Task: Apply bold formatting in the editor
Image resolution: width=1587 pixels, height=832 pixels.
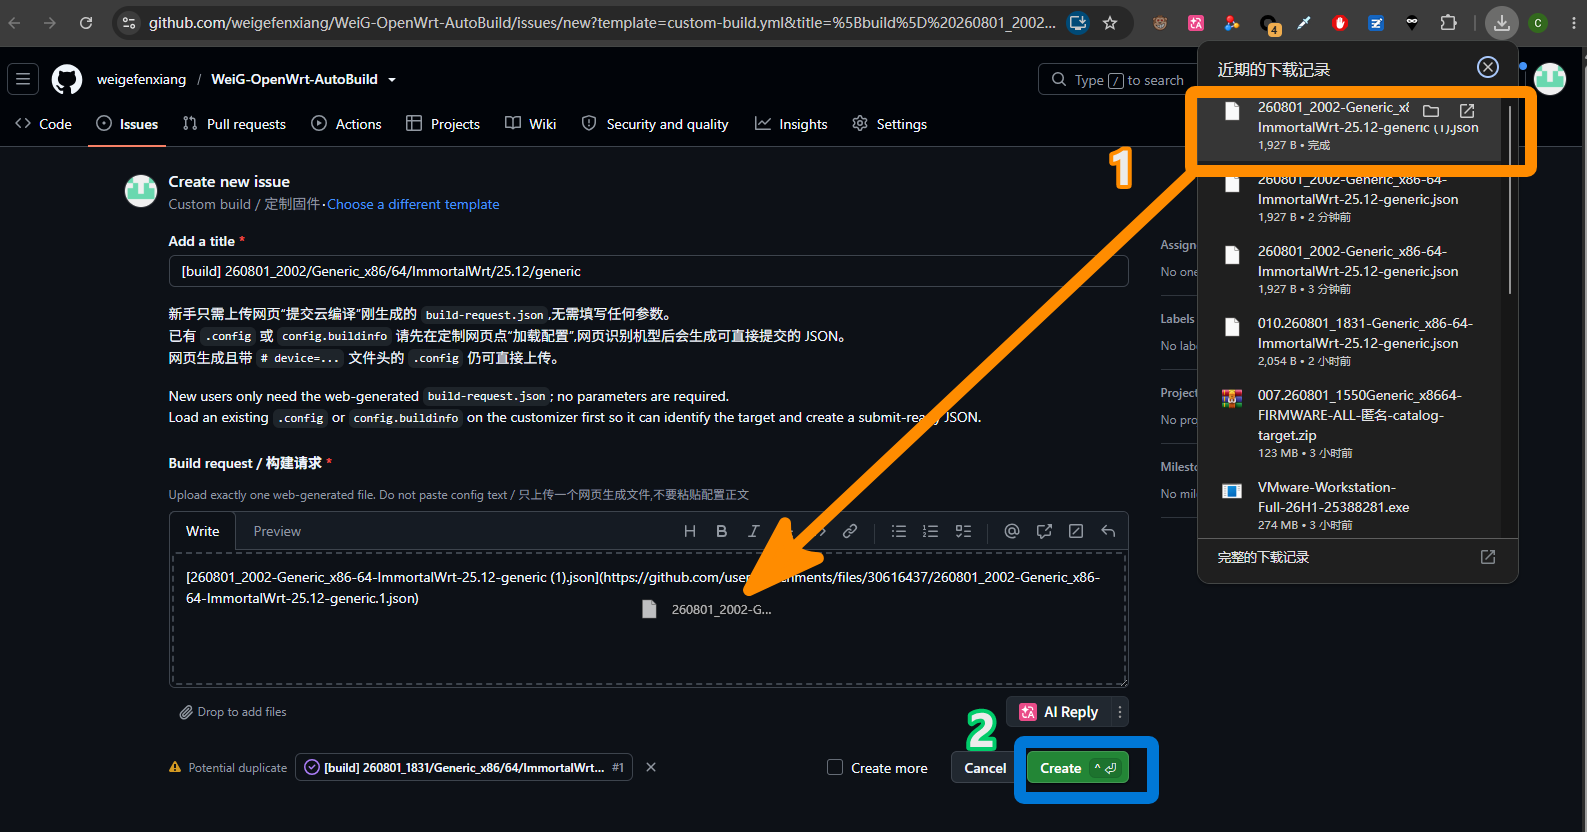Action: [721, 531]
